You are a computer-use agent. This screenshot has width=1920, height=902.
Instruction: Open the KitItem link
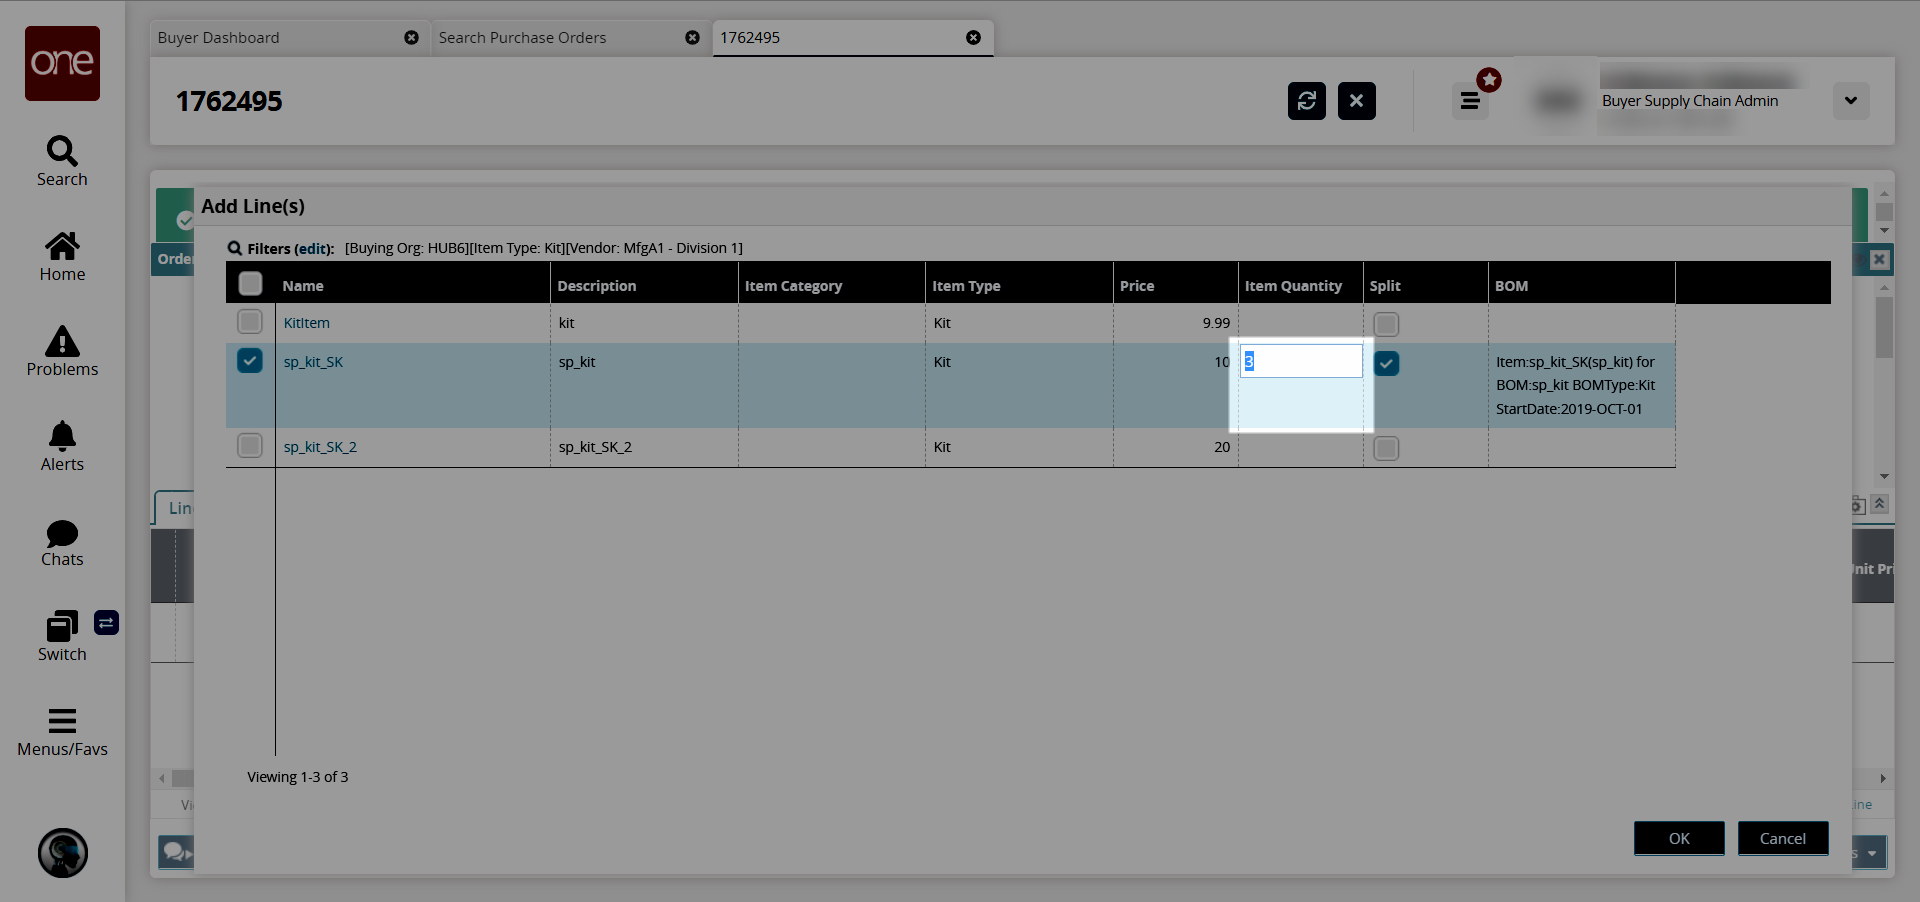click(x=307, y=323)
